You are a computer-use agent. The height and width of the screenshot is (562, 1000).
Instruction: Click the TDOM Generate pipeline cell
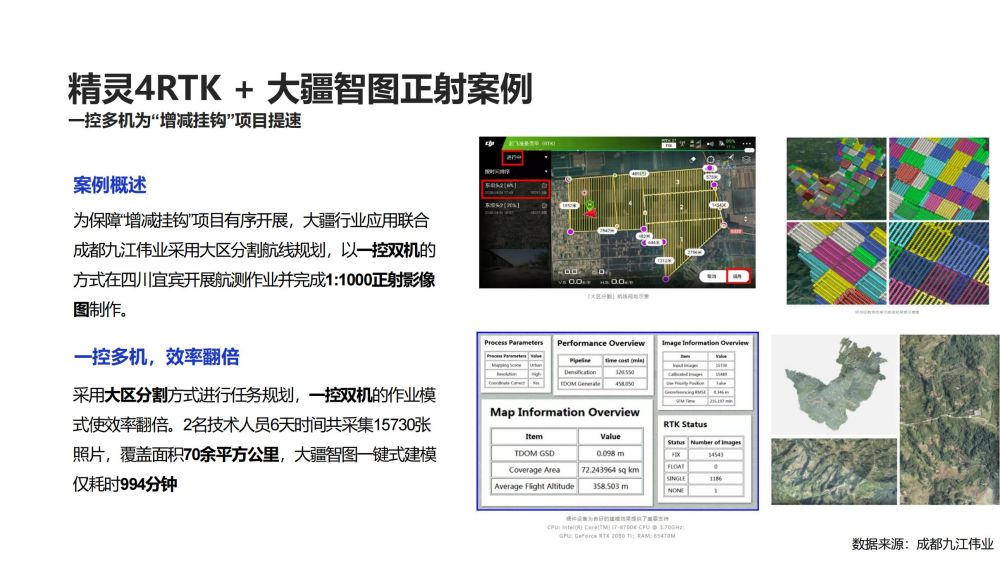pos(580,383)
